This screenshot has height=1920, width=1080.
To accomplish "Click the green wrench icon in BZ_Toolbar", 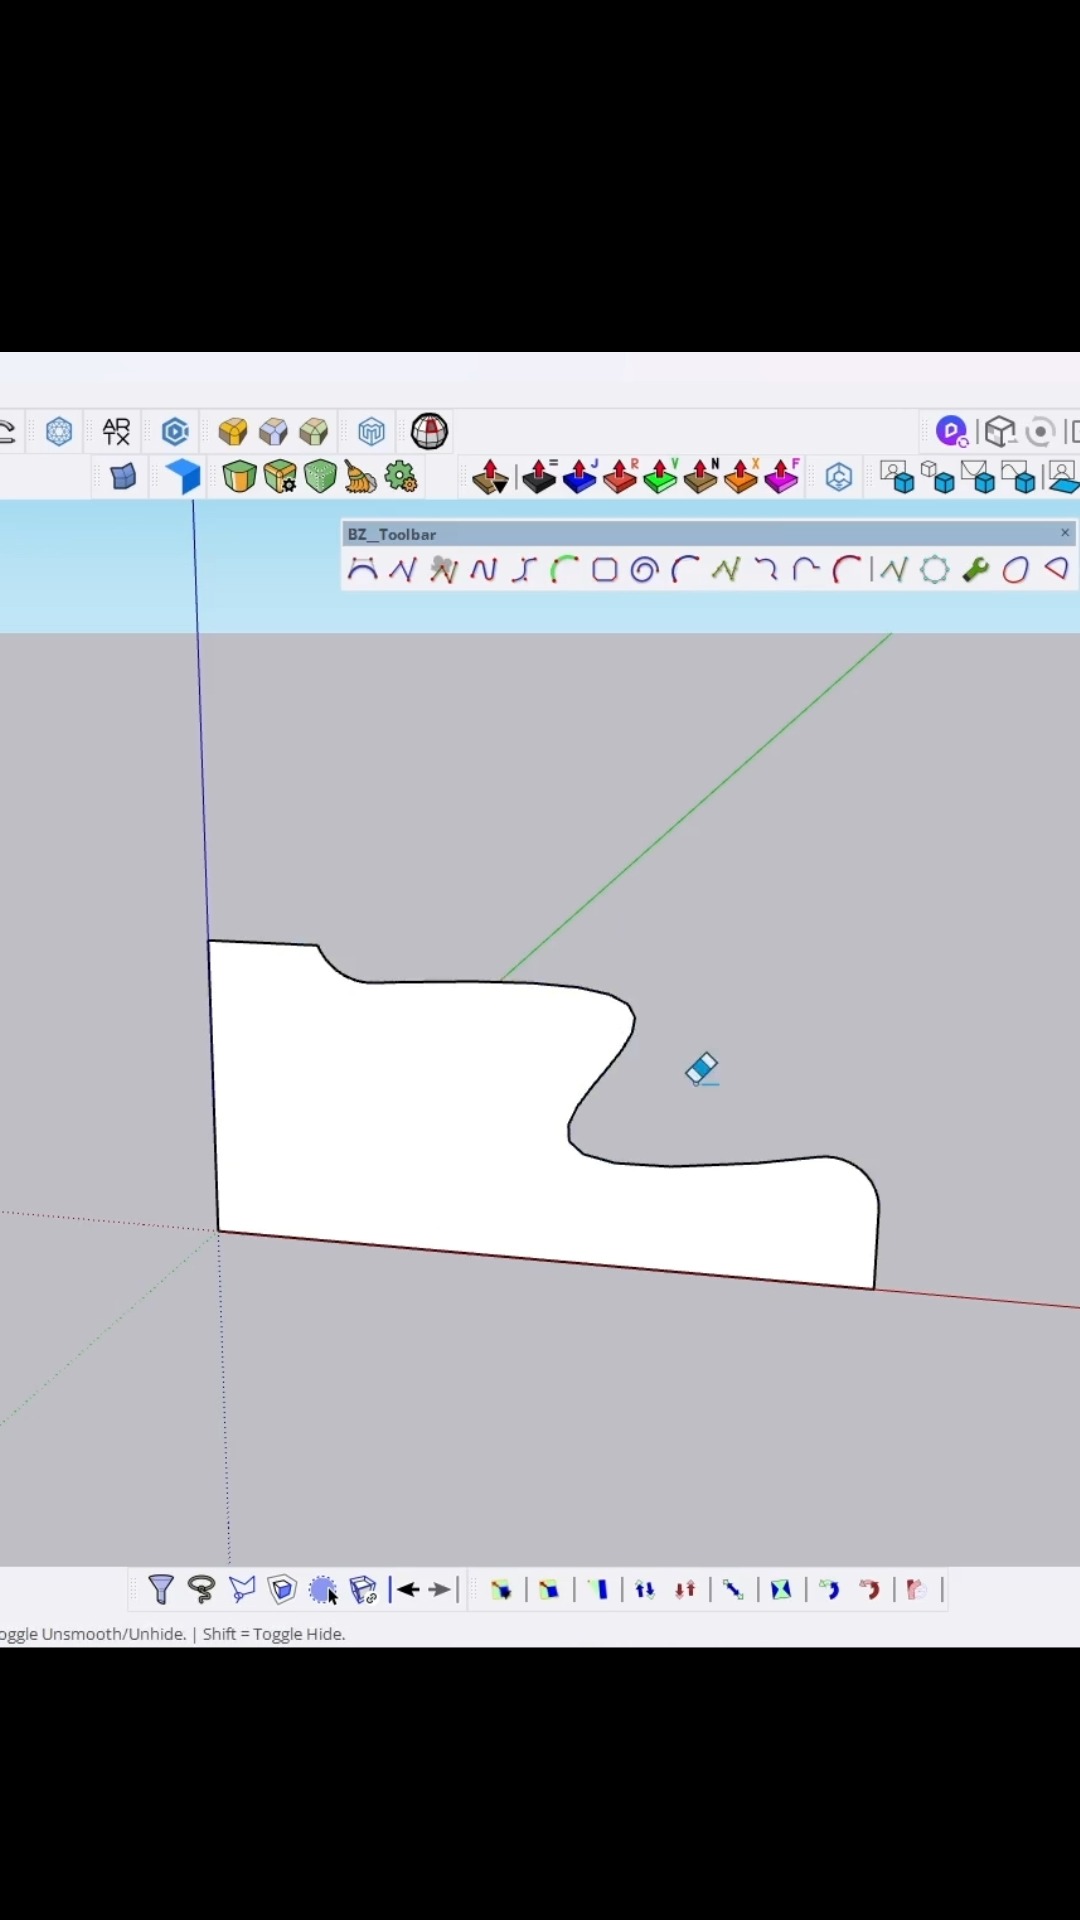I will pyautogui.click(x=976, y=570).
